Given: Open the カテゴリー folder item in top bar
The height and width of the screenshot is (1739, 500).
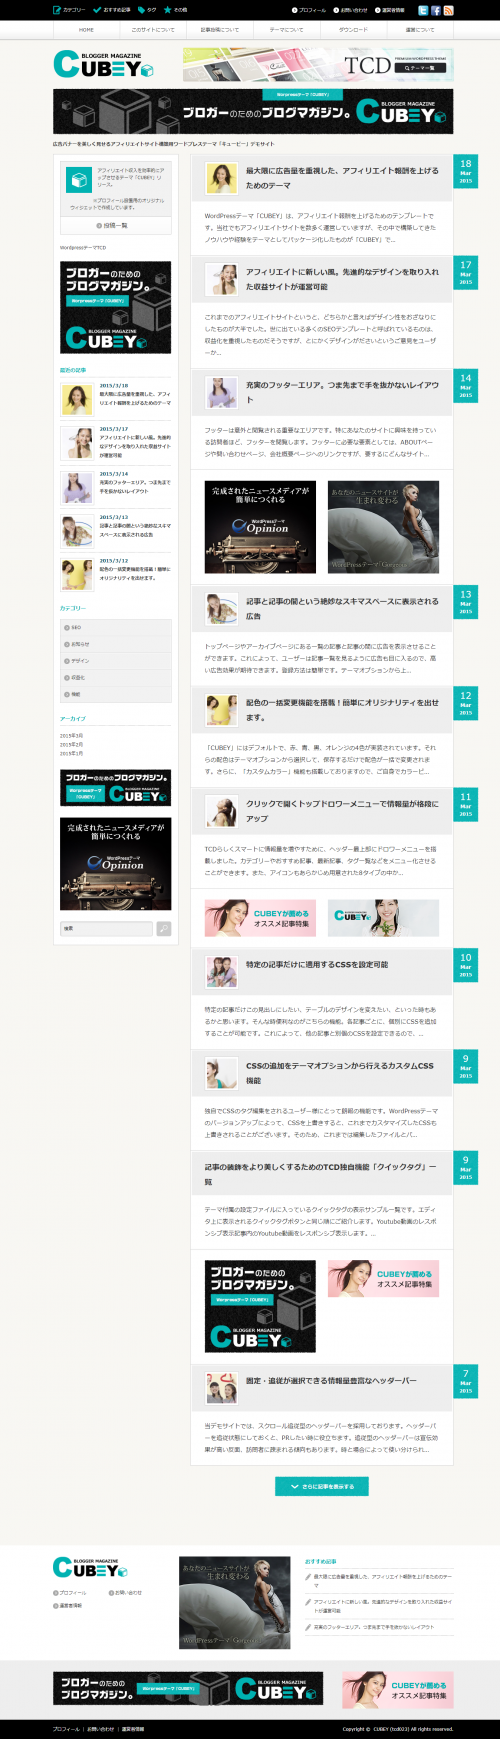Looking at the screenshot, I should tap(69, 10).
